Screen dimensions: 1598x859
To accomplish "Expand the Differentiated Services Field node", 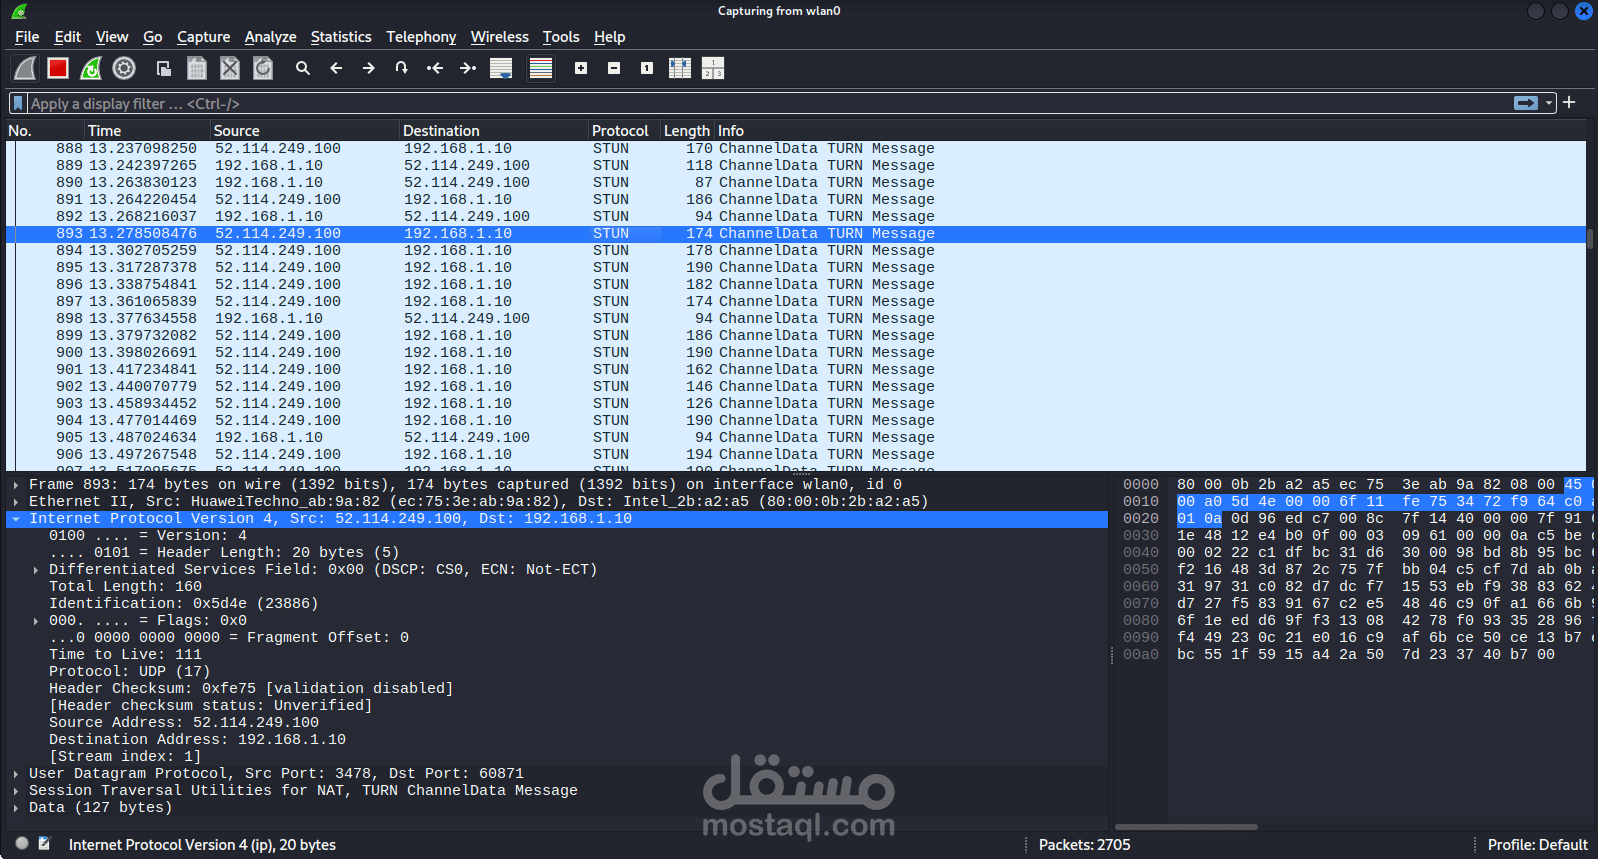I will coord(36,570).
